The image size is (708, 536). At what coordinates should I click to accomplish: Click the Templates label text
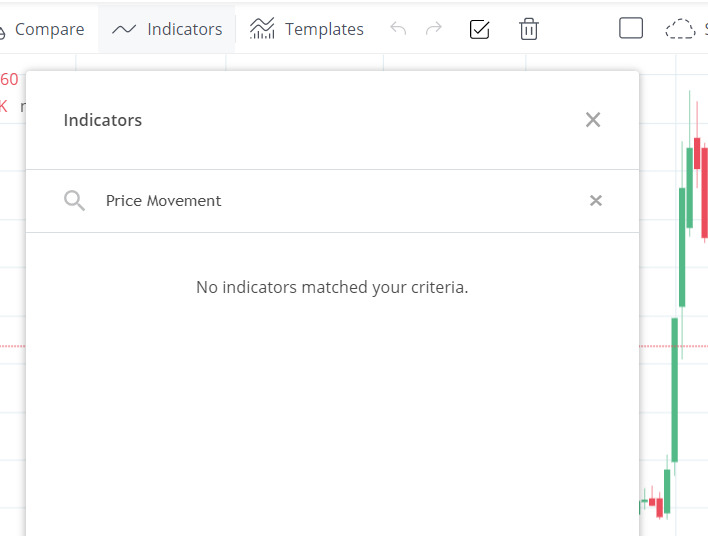click(324, 29)
